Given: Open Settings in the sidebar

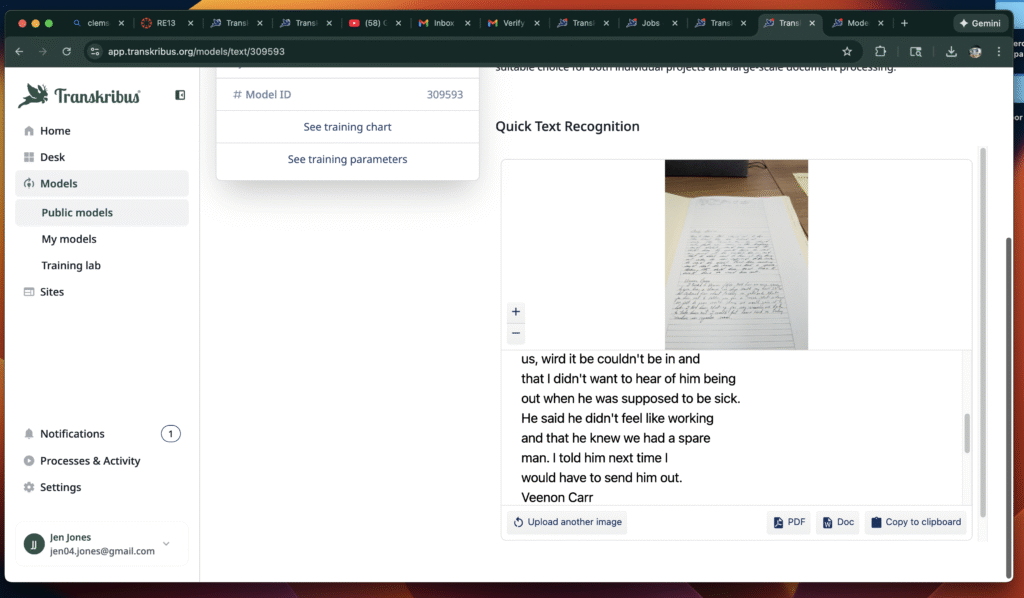Looking at the screenshot, I should (x=60, y=487).
